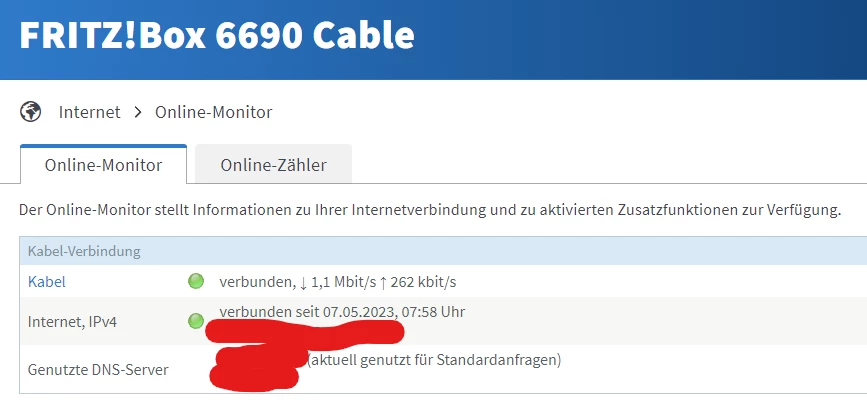Click the redacted DNS server entry
This screenshot has width=867, height=408.
pyautogui.click(x=258, y=368)
